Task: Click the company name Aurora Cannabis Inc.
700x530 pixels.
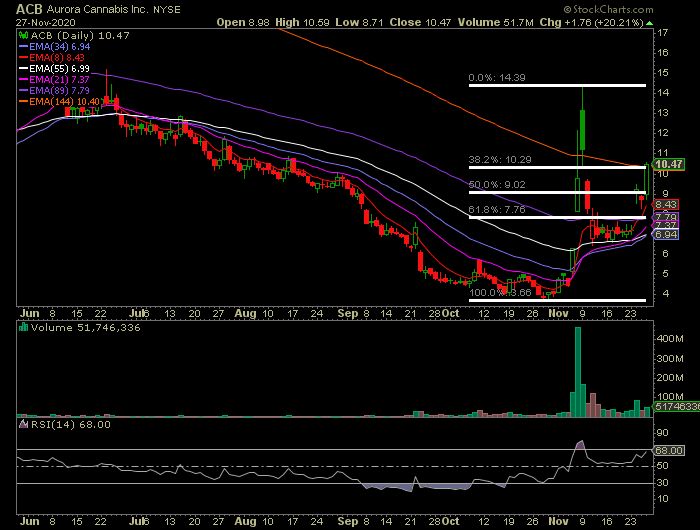Action: point(97,9)
